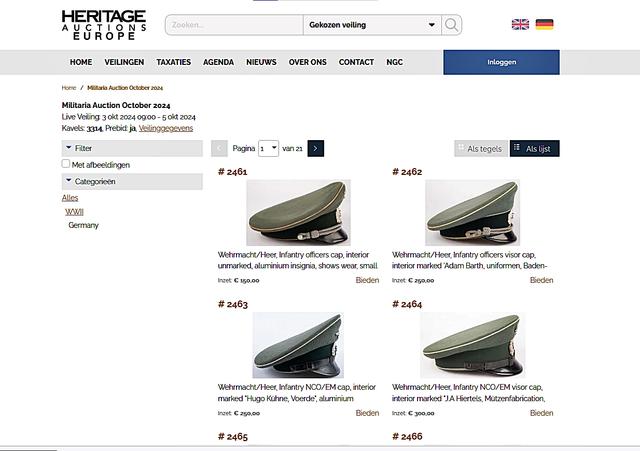This screenshot has height=451, width=640.
Task: Click the Inloggen button
Action: point(501,62)
